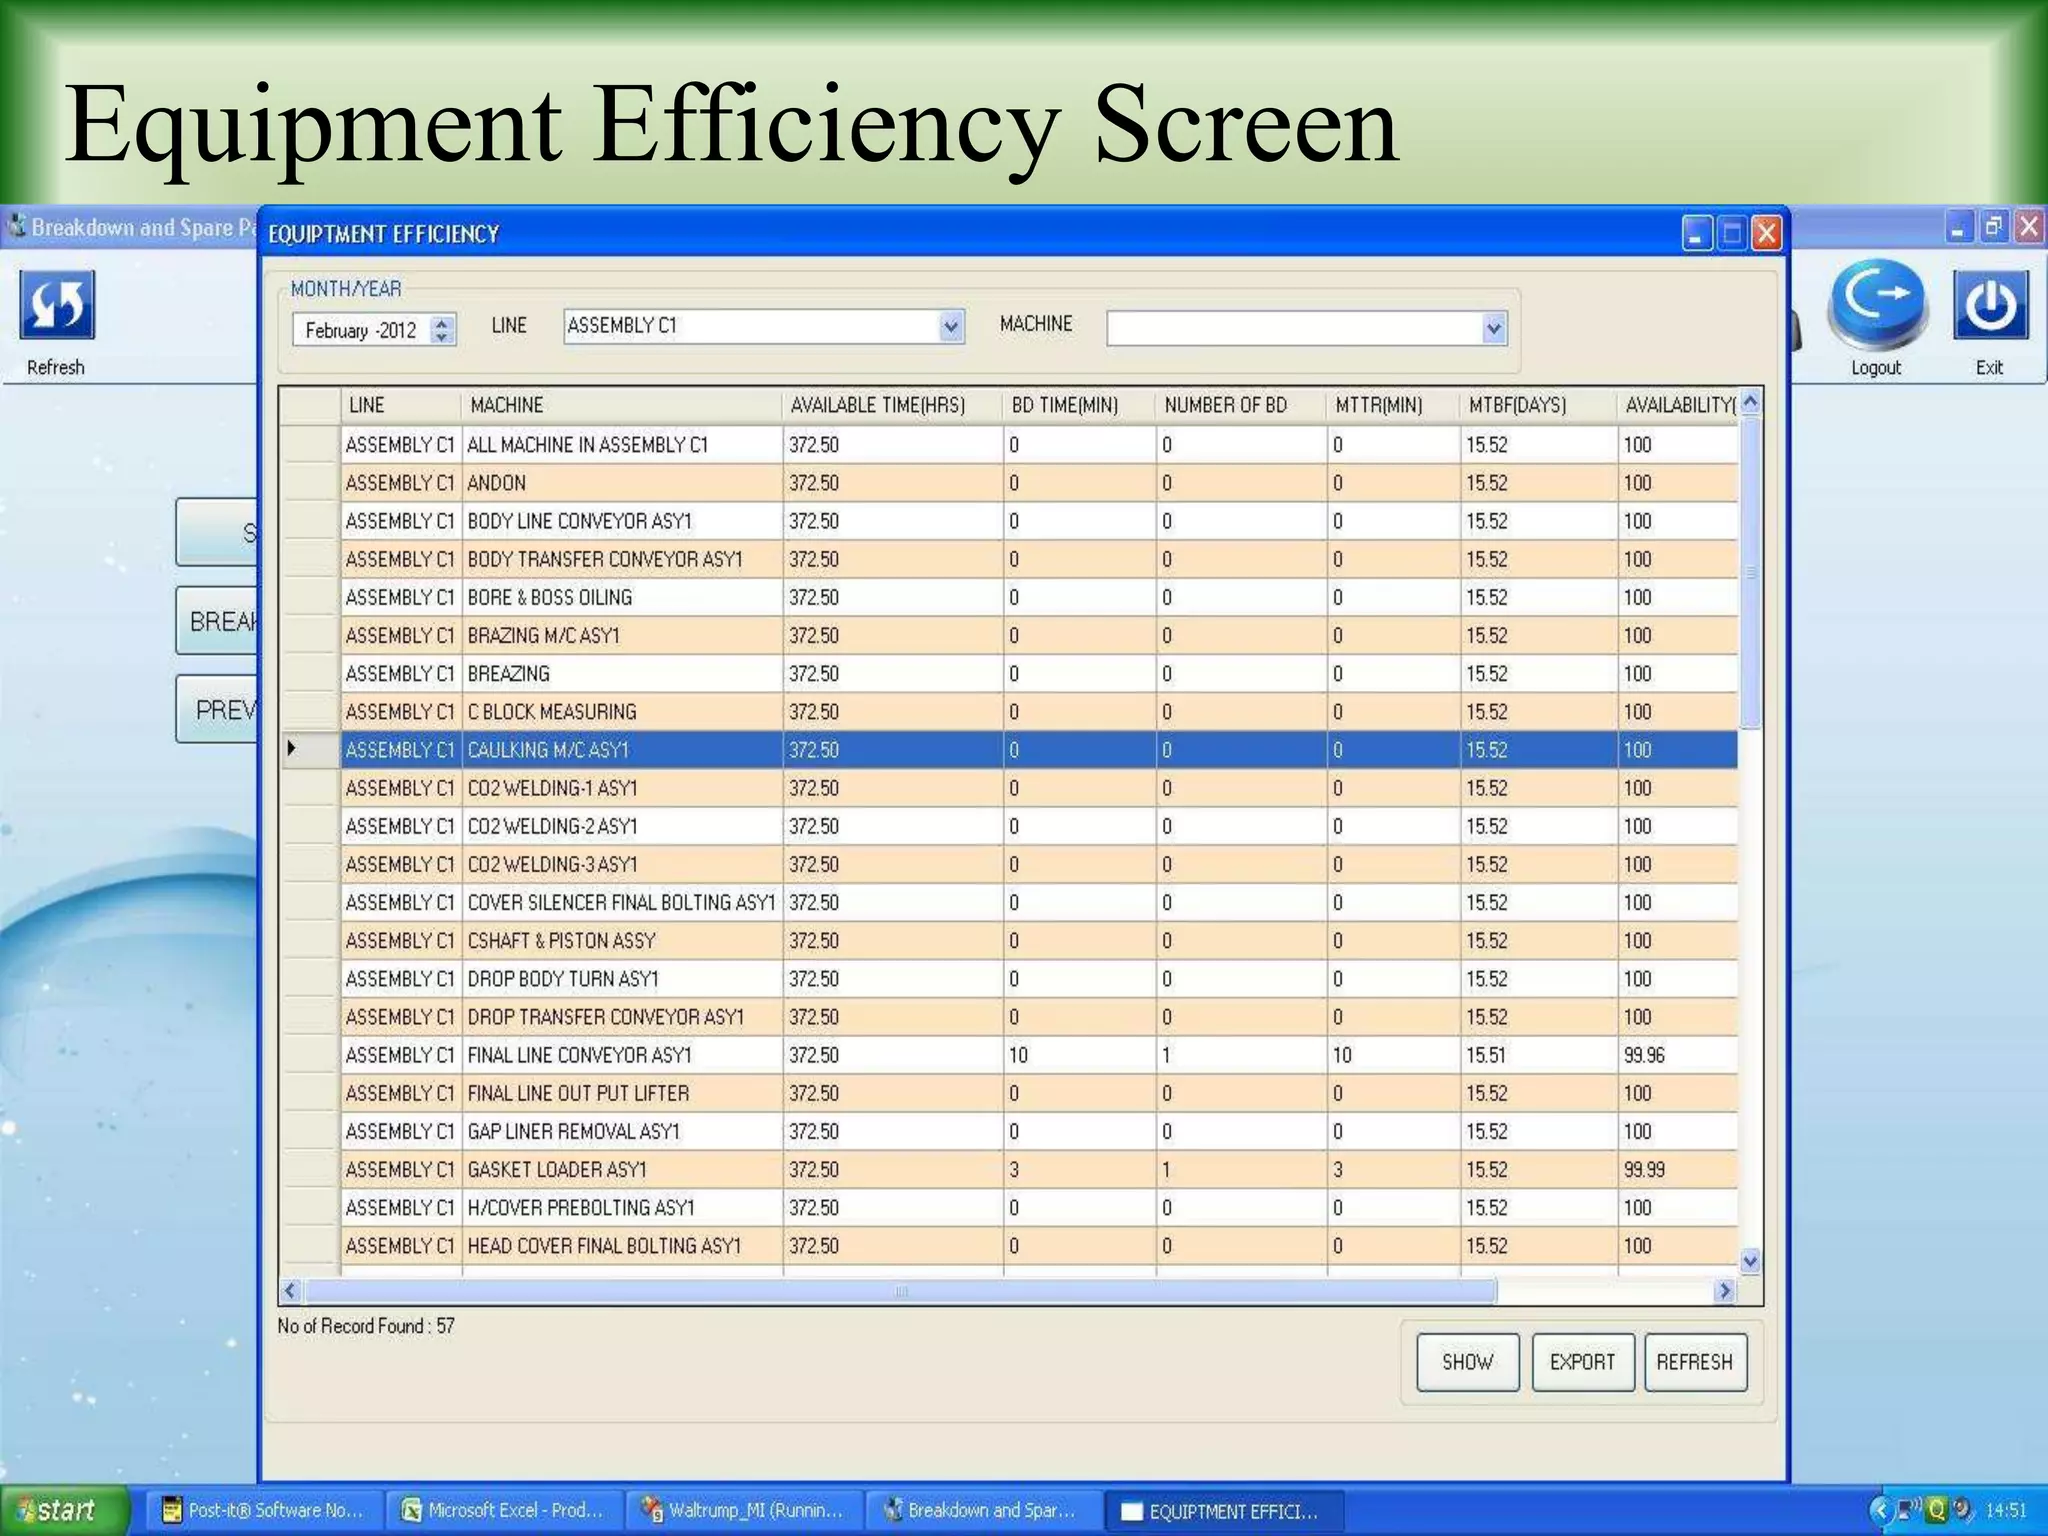Viewport: 2048px width, 1536px height.
Task: Click the vertical scrollbar down arrow
Action: tap(1750, 1261)
